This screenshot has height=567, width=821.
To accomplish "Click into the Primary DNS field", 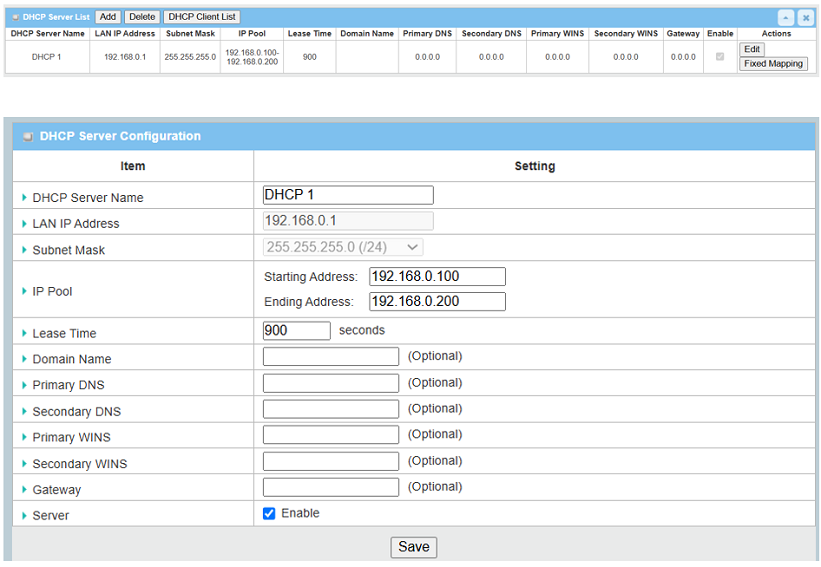I will (330, 384).
